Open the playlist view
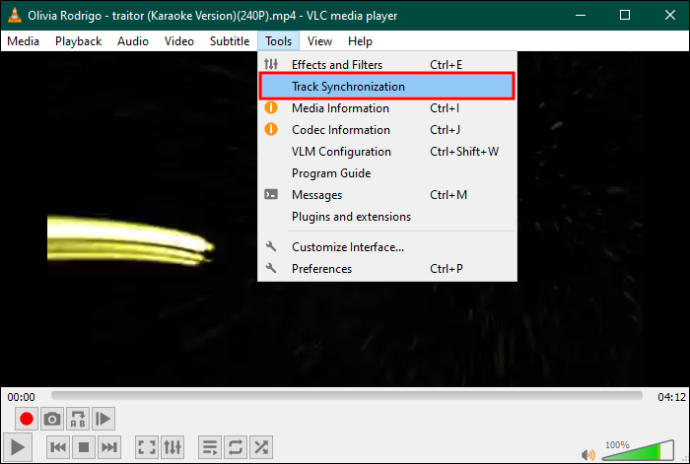 point(210,447)
